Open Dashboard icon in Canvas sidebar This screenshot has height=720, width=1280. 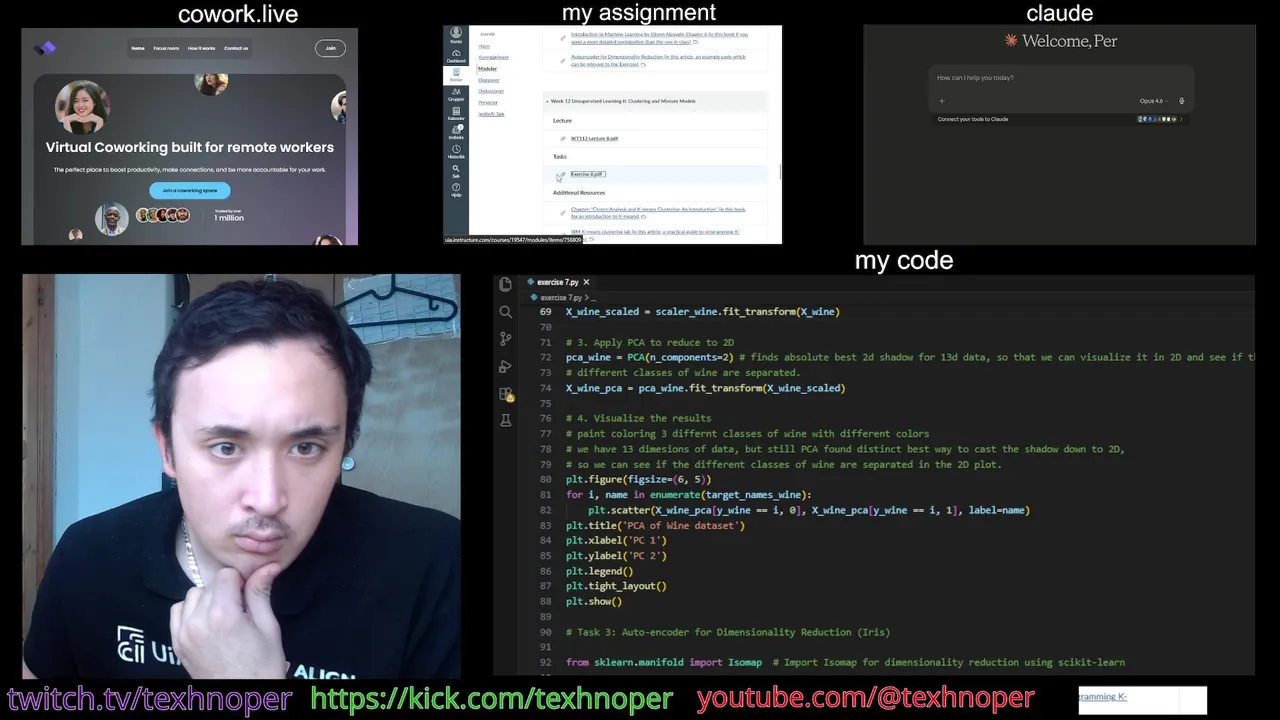pyautogui.click(x=456, y=56)
